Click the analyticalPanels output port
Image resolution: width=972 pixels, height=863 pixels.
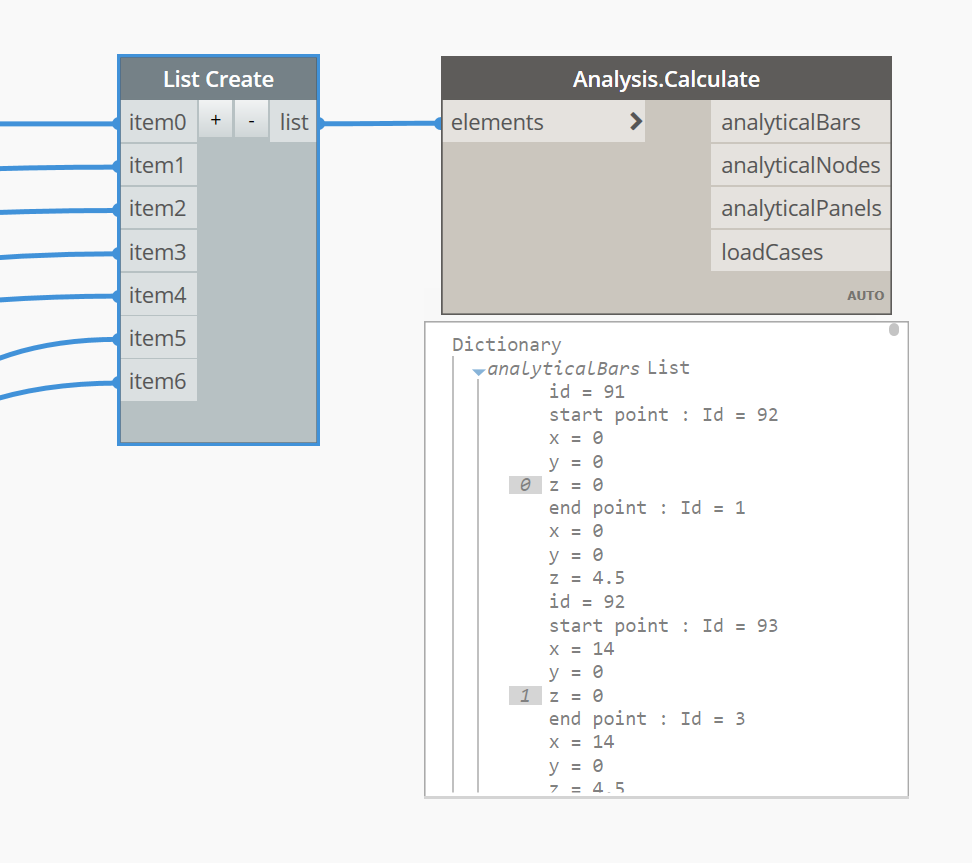(x=800, y=208)
